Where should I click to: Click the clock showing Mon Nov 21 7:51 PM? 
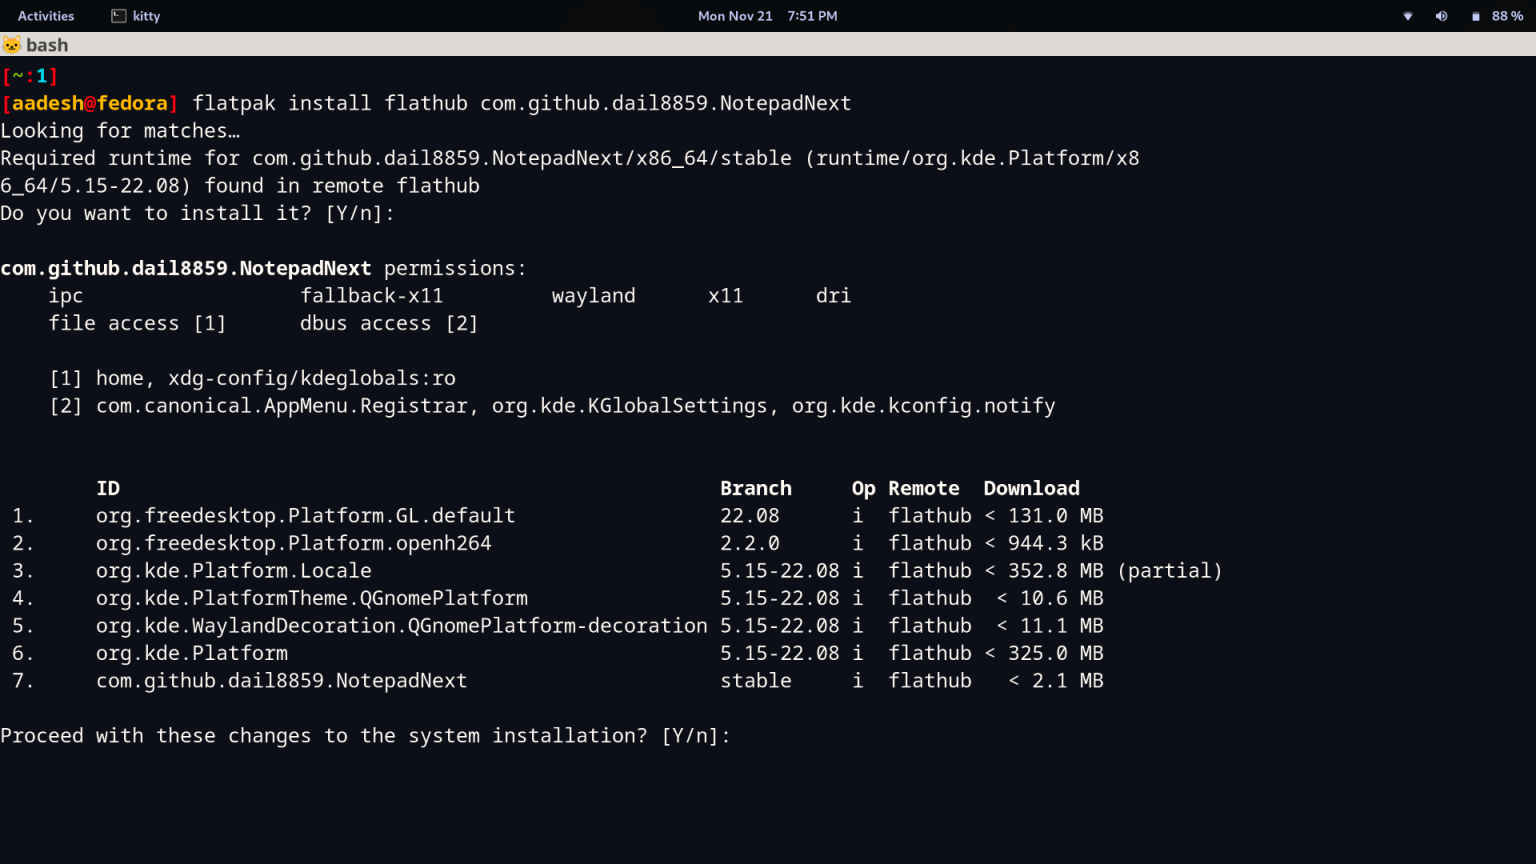pos(767,15)
